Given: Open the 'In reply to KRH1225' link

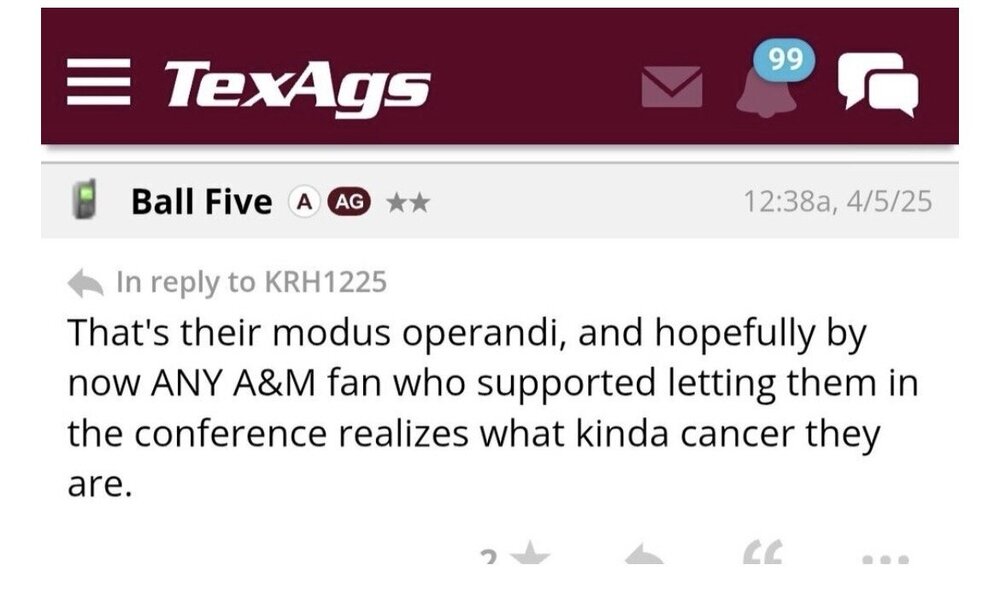Looking at the screenshot, I should point(251,283).
